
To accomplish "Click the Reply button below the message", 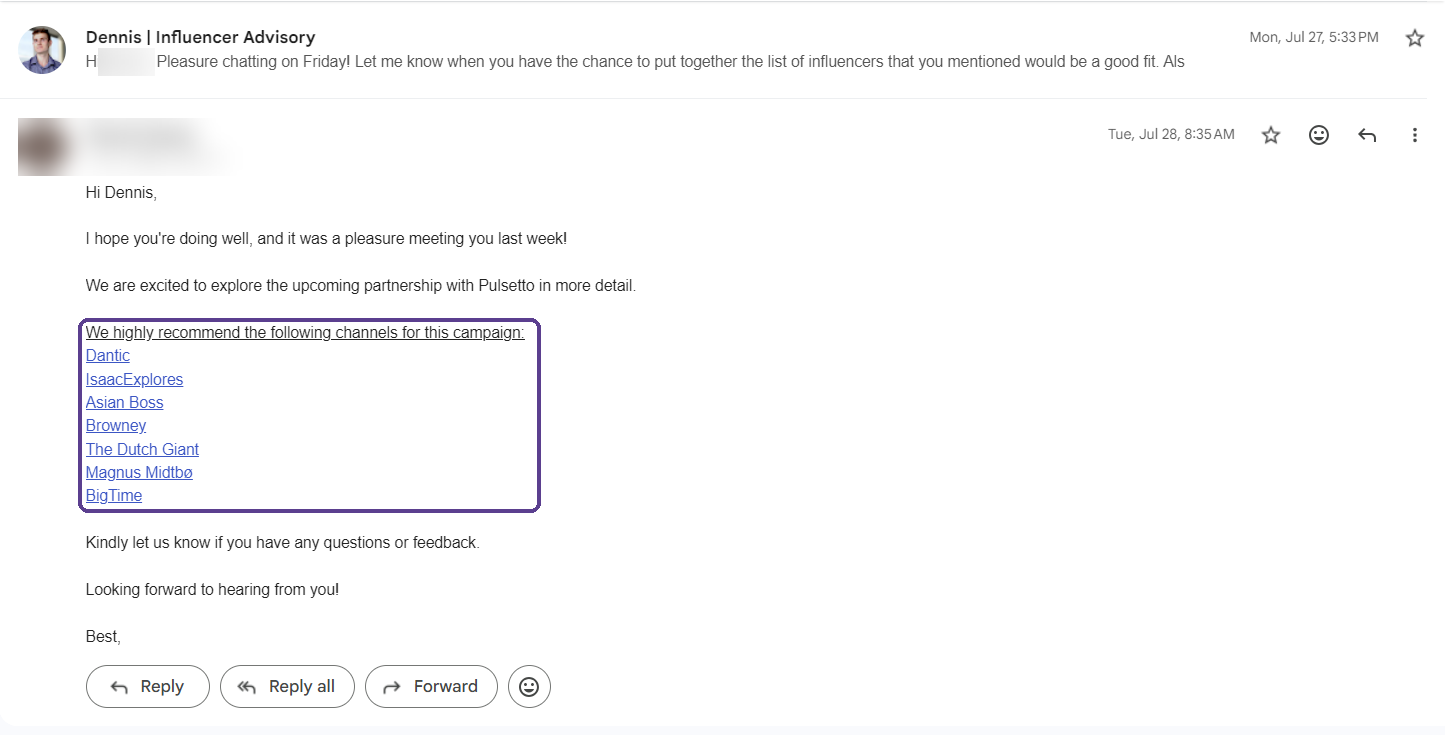I will [148, 687].
